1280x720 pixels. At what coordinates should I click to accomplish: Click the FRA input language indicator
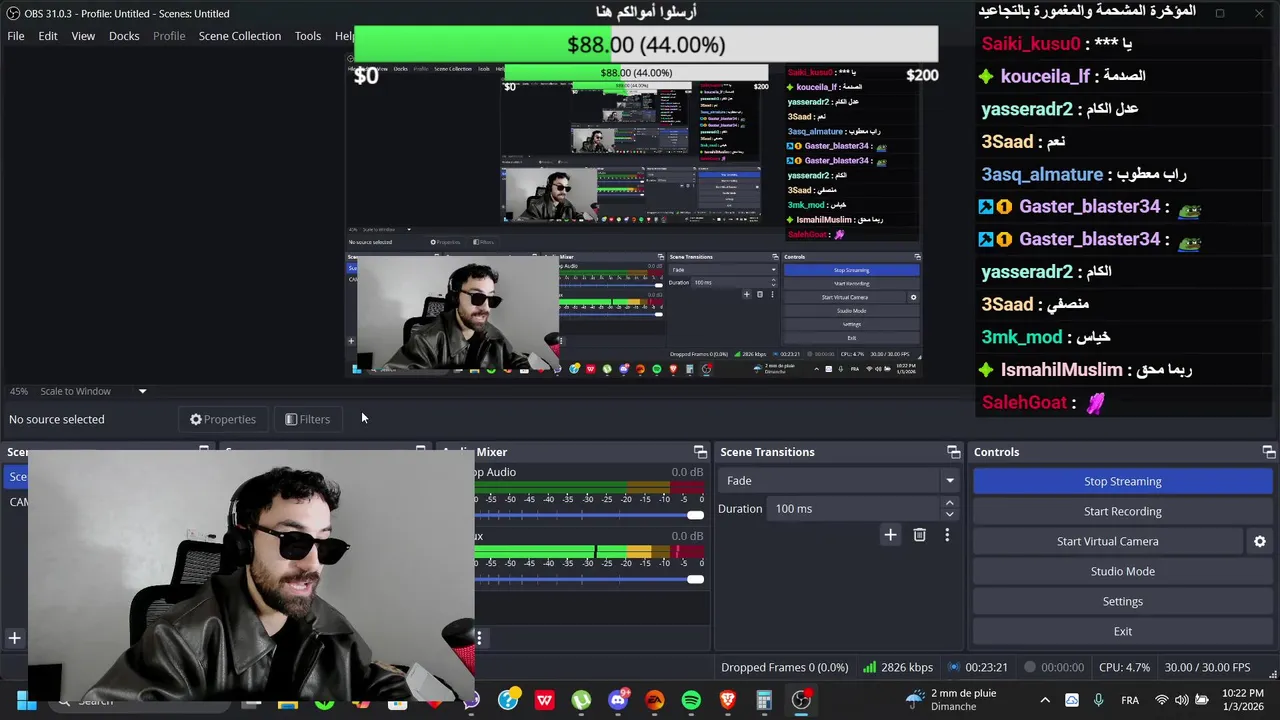pyautogui.click(x=1130, y=700)
